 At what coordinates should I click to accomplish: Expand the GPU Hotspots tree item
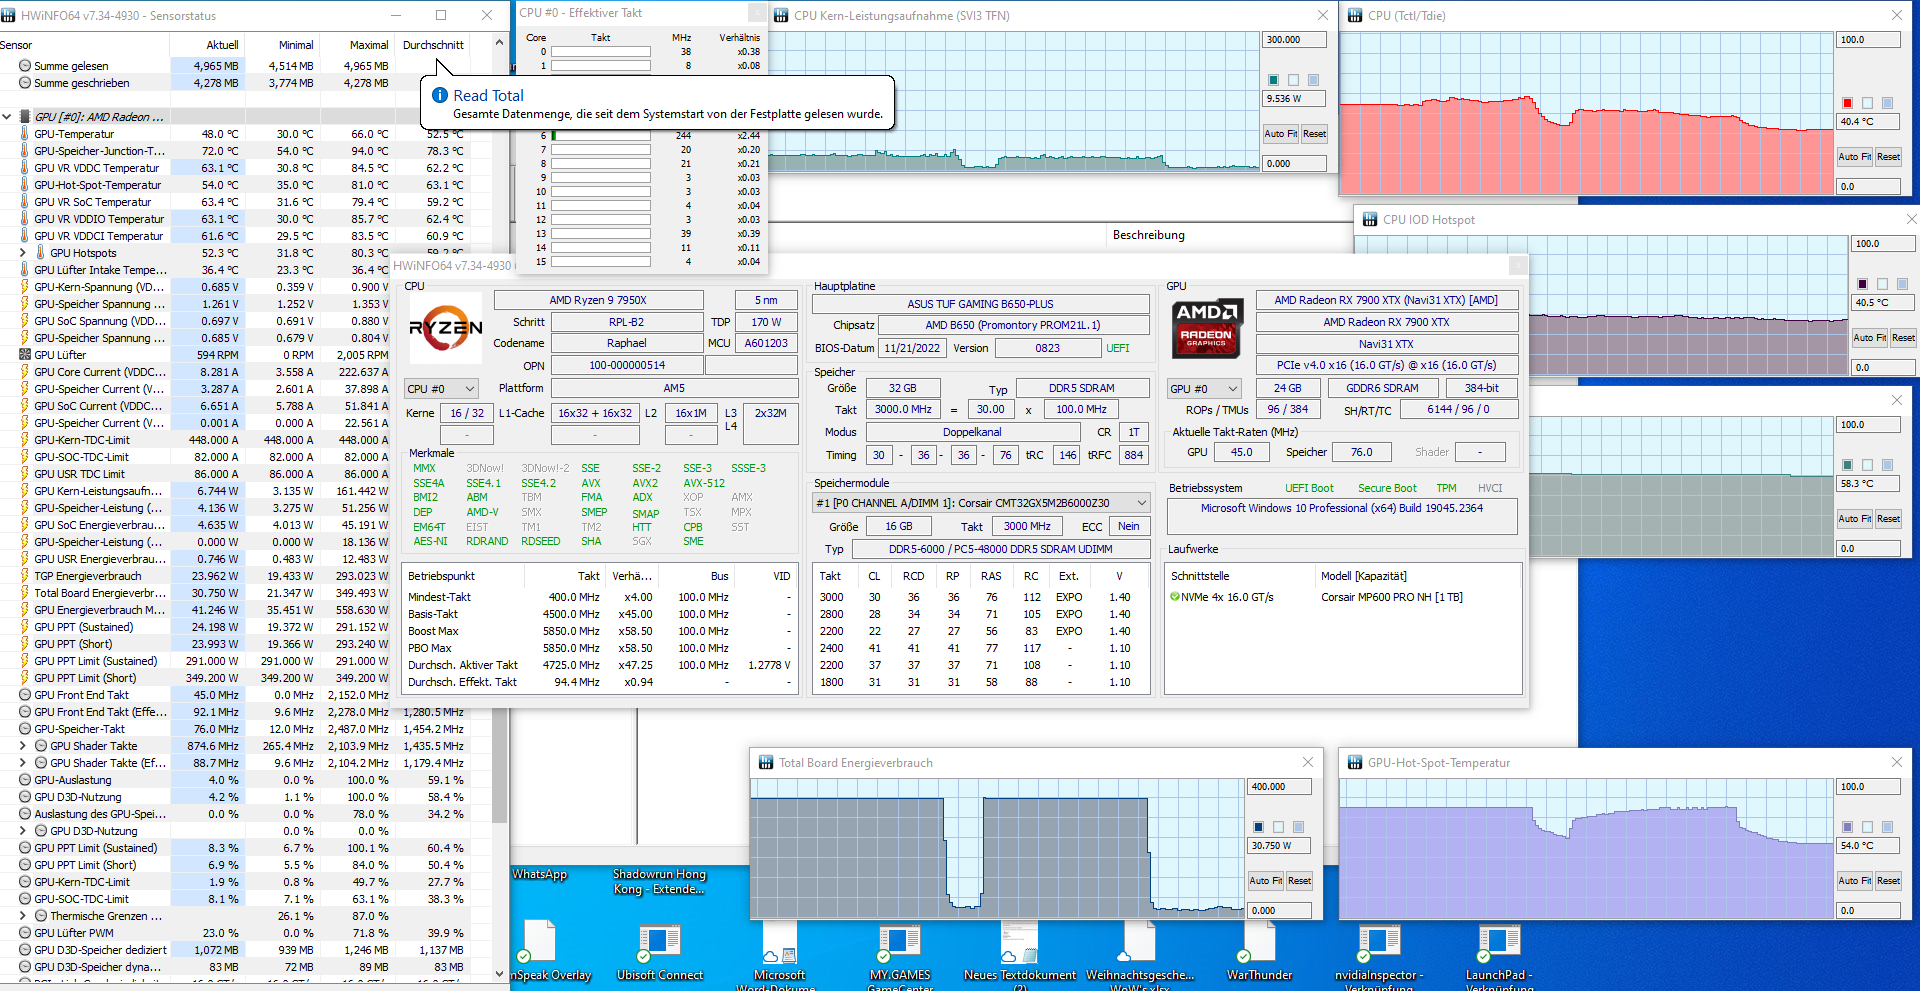(23, 253)
